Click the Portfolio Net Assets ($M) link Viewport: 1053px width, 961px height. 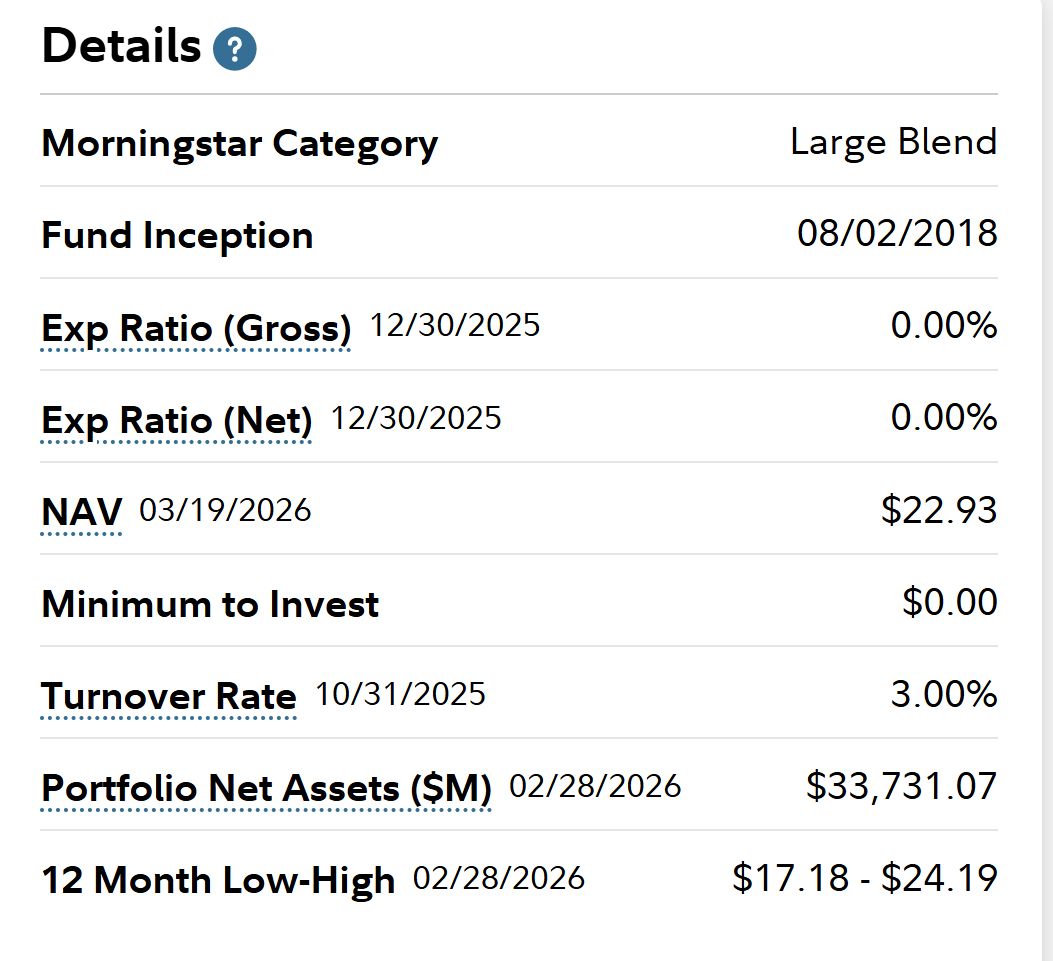tap(266, 788)
